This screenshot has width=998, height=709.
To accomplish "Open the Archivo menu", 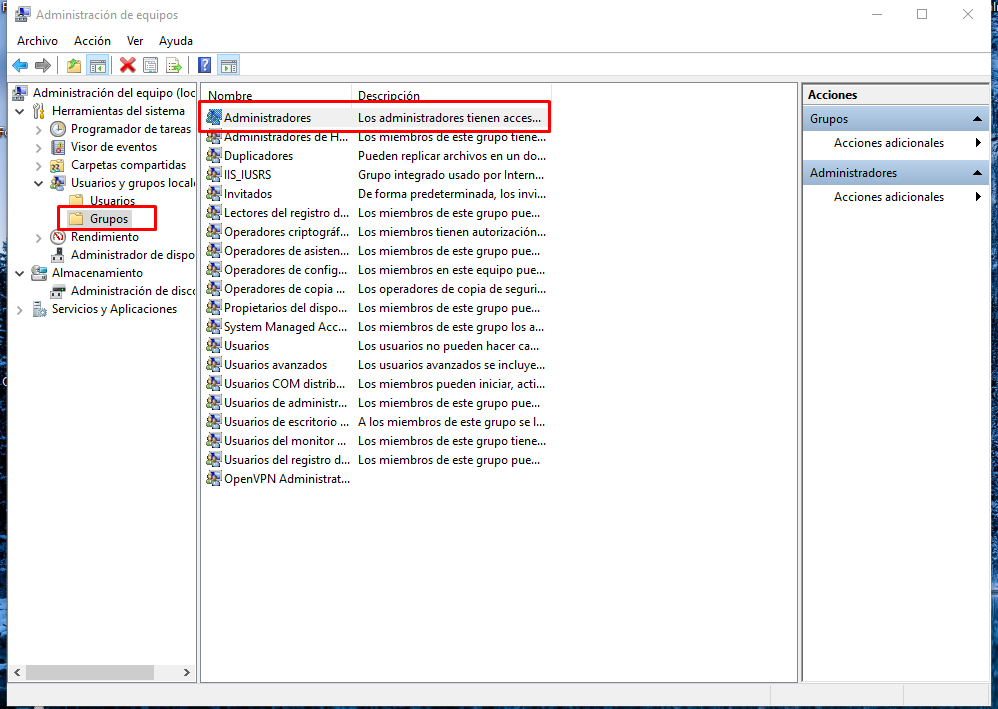I will tap(37, 41).
